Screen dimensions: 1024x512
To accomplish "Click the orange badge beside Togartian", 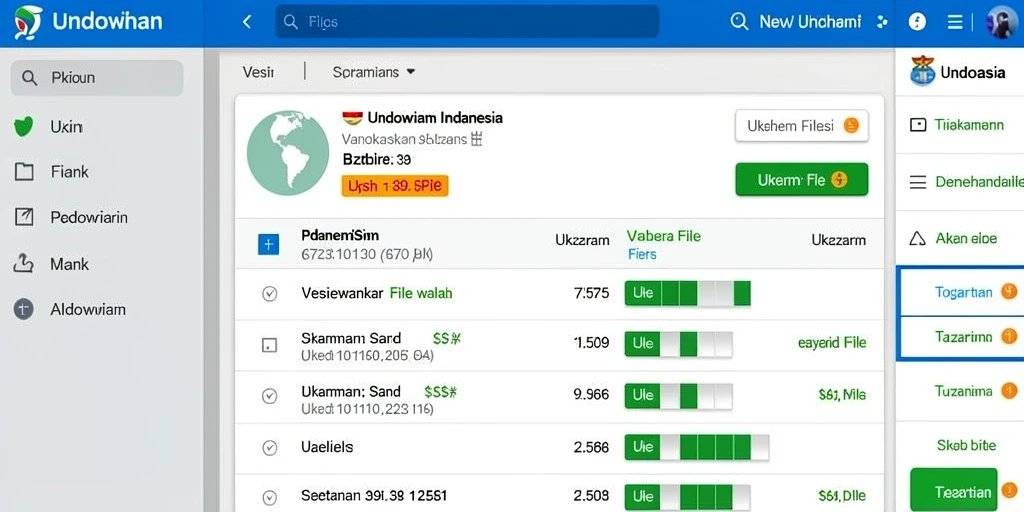I will pos(1009,292).
